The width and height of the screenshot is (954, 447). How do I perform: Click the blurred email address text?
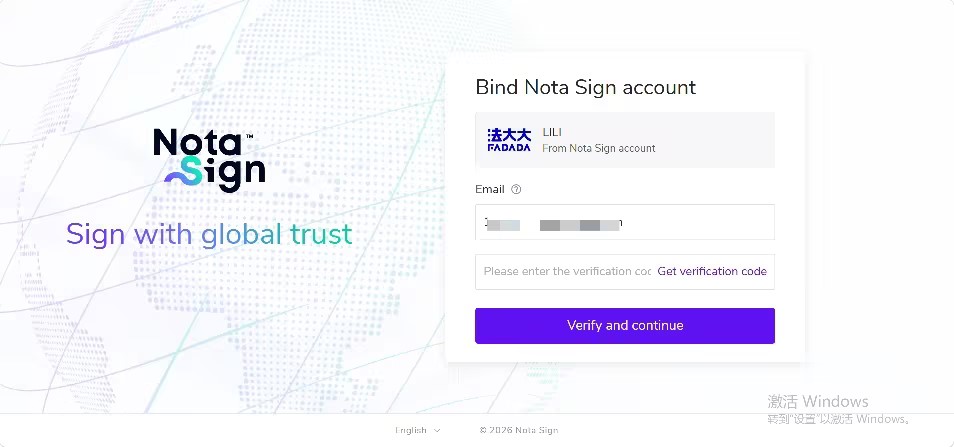coord(553,223)
